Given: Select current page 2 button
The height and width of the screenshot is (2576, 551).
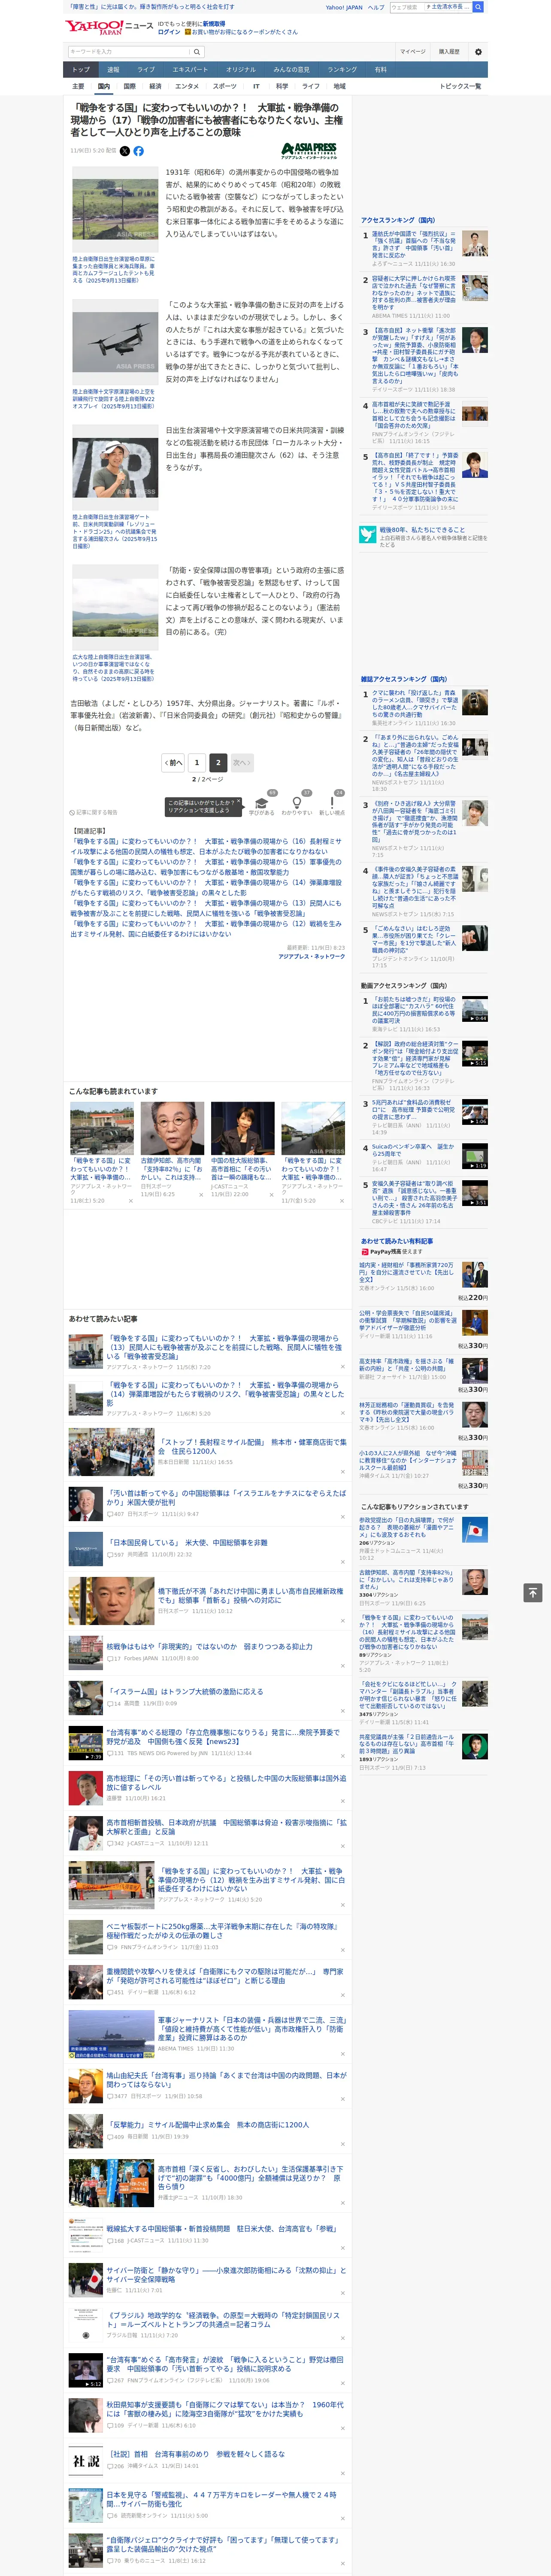Looking at the screenshot, I should [x=218, y=762].
